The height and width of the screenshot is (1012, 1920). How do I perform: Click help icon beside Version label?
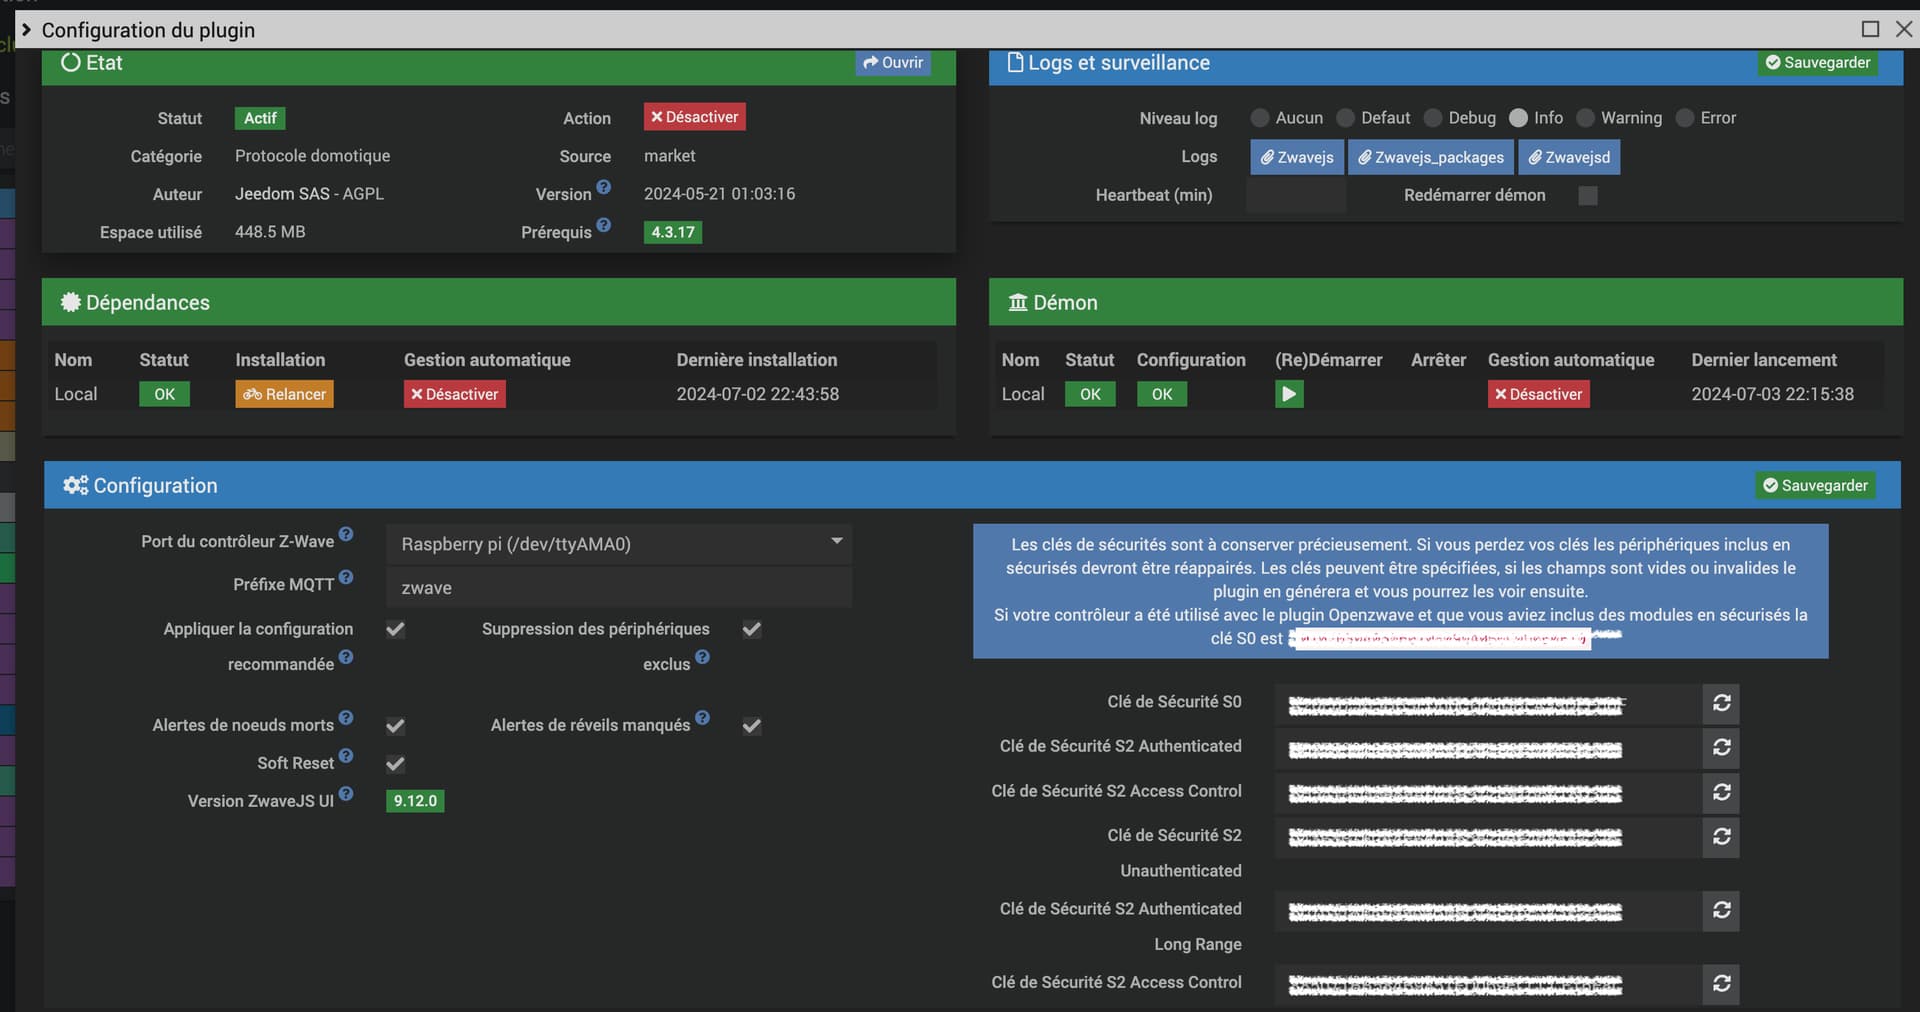[604, 187]
